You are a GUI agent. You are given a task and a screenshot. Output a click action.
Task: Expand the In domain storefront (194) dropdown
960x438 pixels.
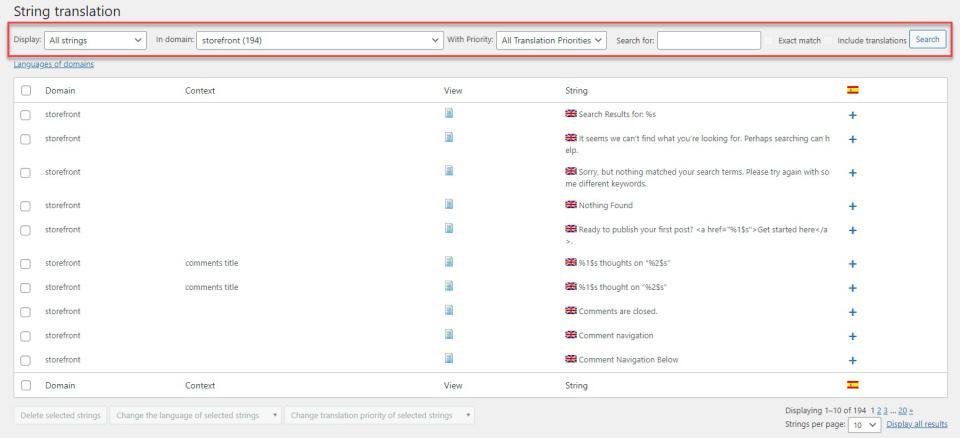319,41
